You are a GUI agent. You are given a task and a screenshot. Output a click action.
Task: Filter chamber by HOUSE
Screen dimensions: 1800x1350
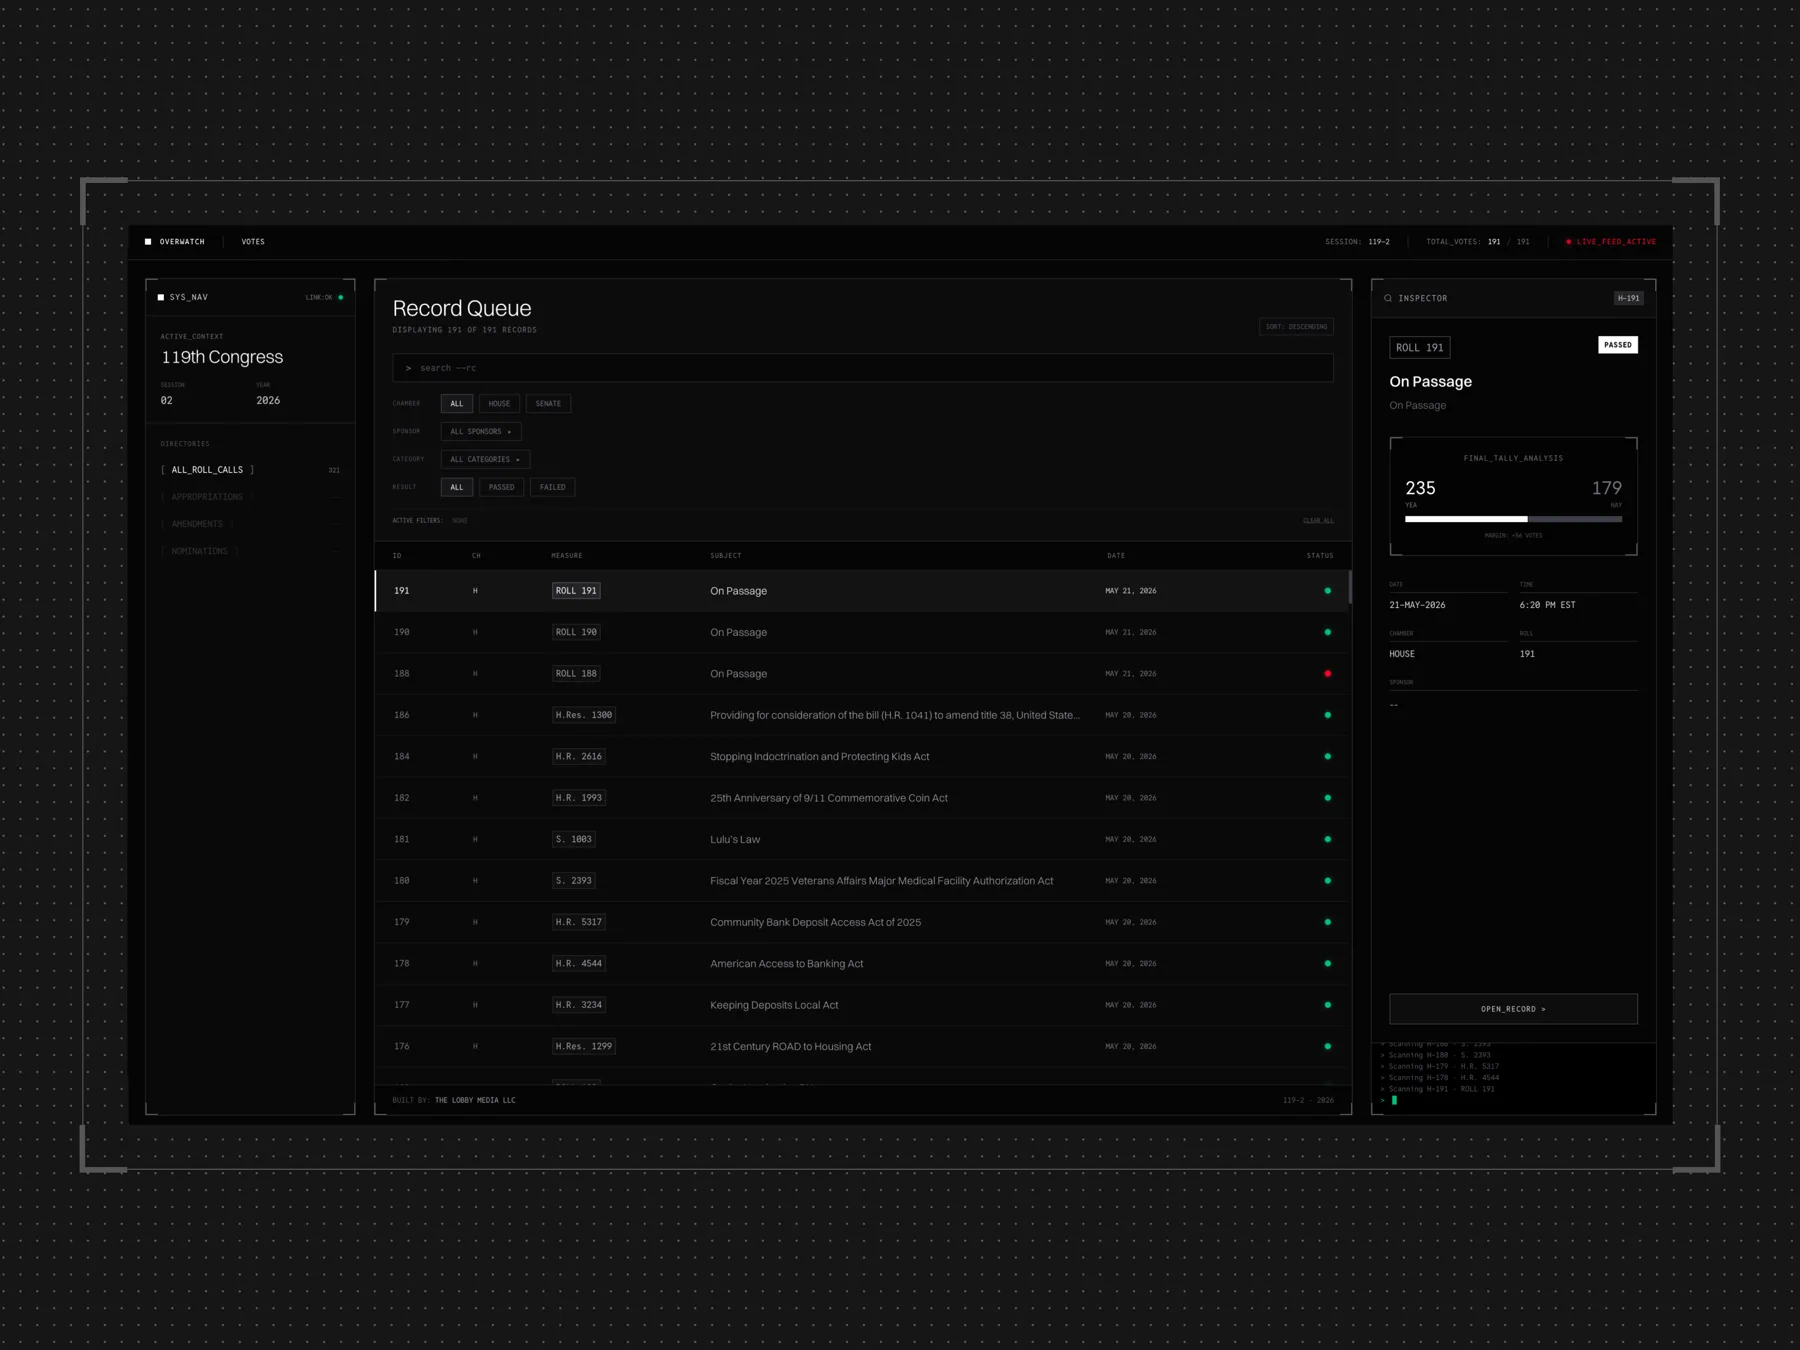tap(499, 404)
